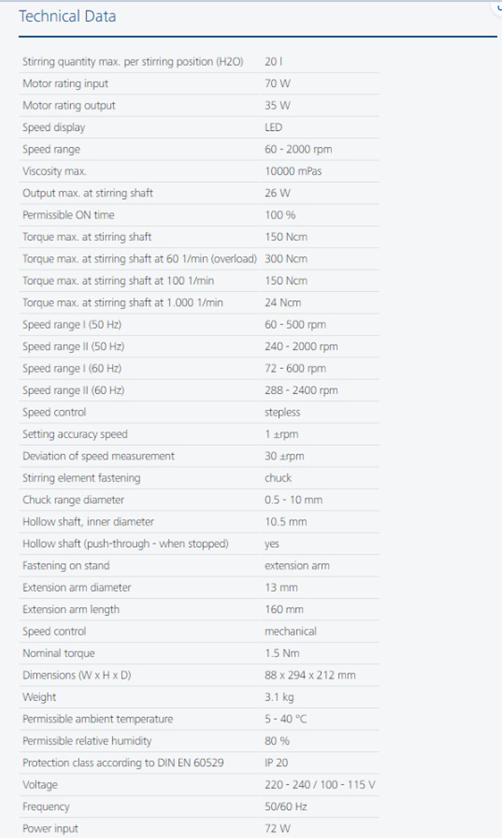Click the Protection class DIN EN 60529 label
This screenshot has height=838, width=502.
[x=123, y=763]
